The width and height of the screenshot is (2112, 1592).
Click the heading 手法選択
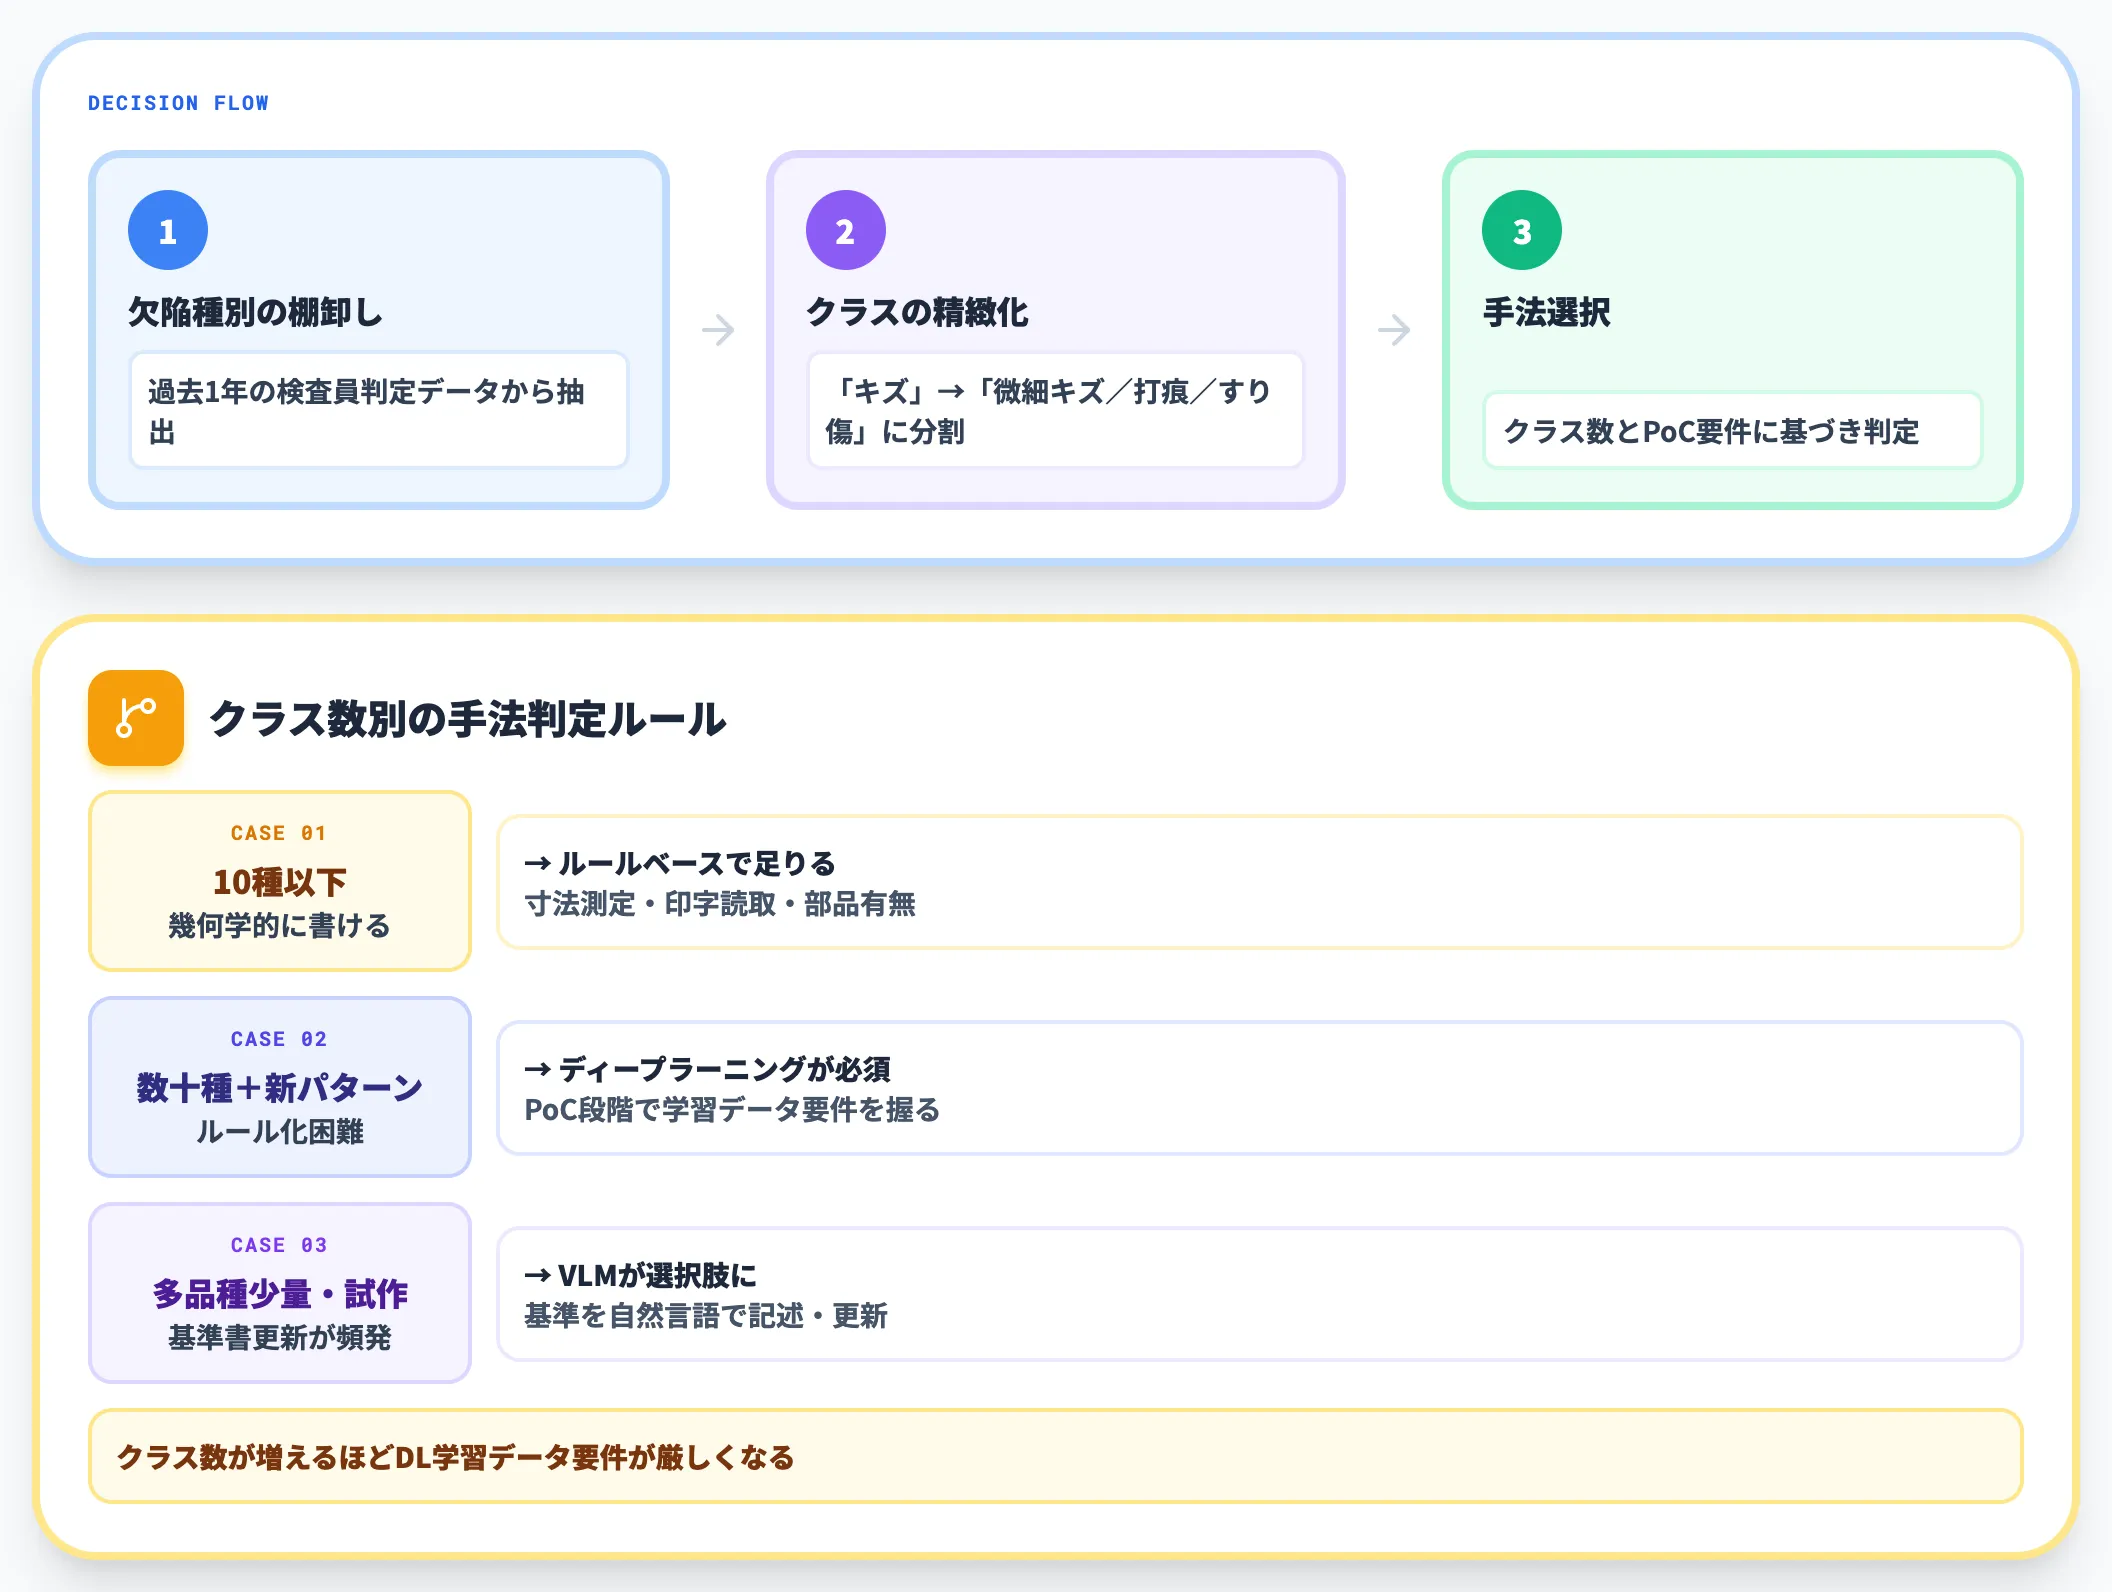click(1546, 312)
